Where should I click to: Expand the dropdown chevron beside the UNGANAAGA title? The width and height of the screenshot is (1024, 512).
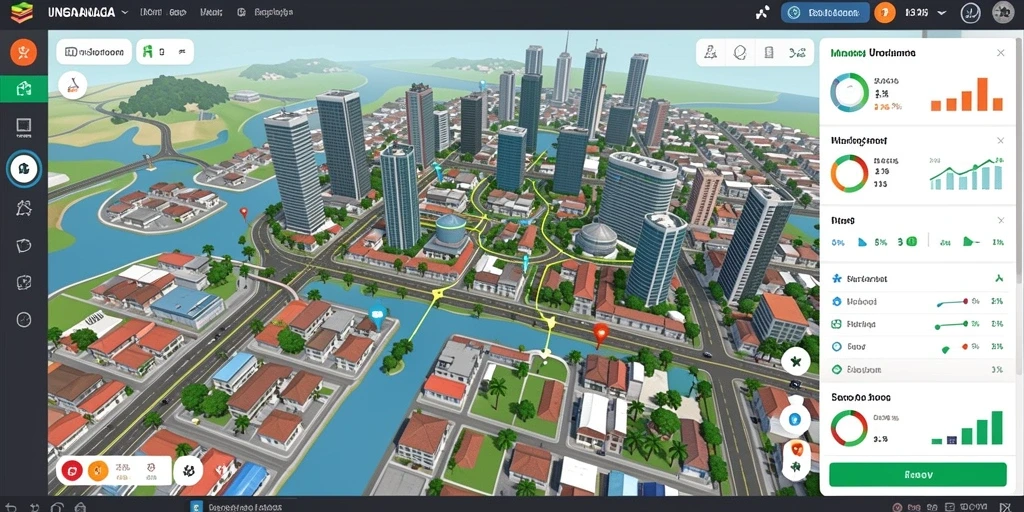[124, 12]
